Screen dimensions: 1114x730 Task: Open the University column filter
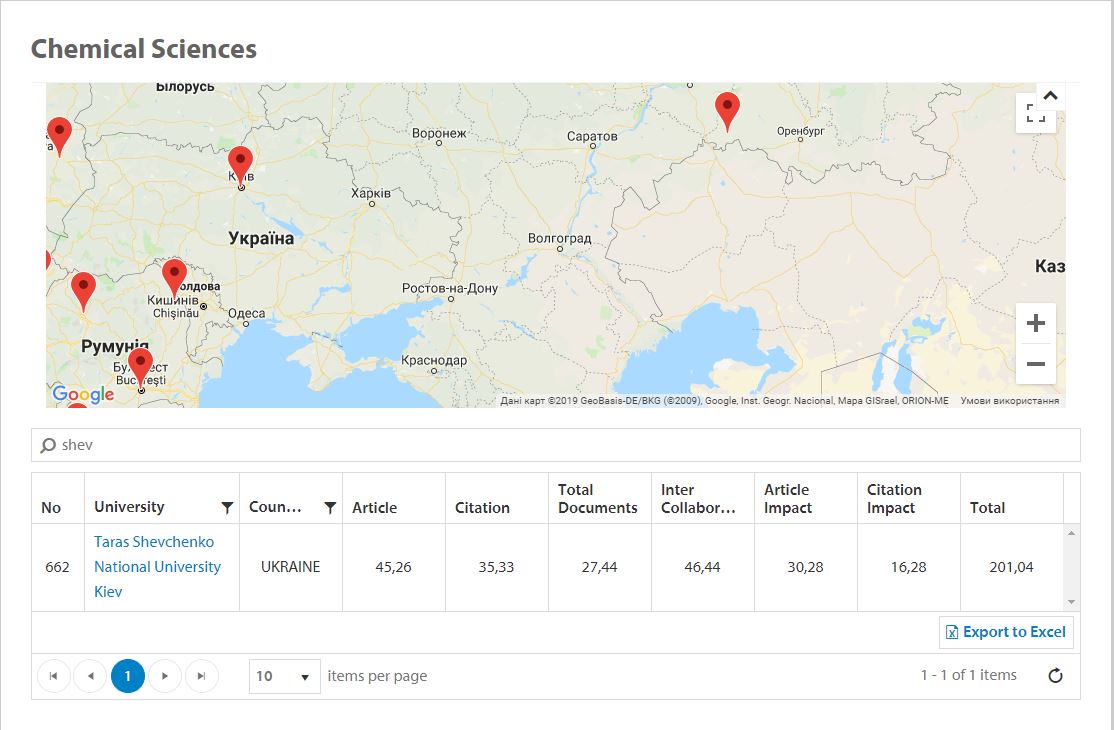point(227,507)
